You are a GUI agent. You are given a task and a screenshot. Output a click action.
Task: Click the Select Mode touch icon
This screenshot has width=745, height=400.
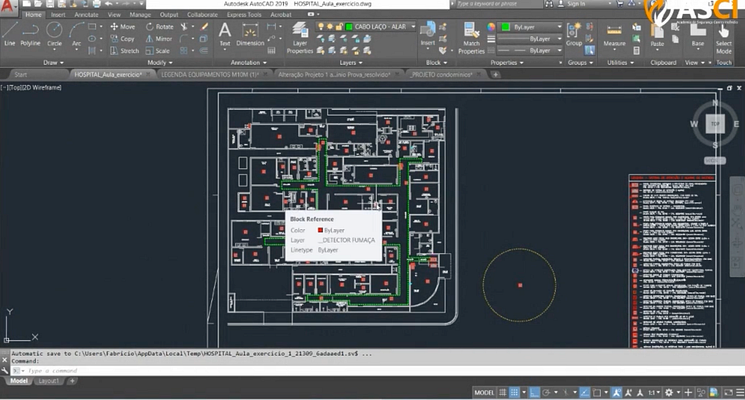[x=724, y=38]
